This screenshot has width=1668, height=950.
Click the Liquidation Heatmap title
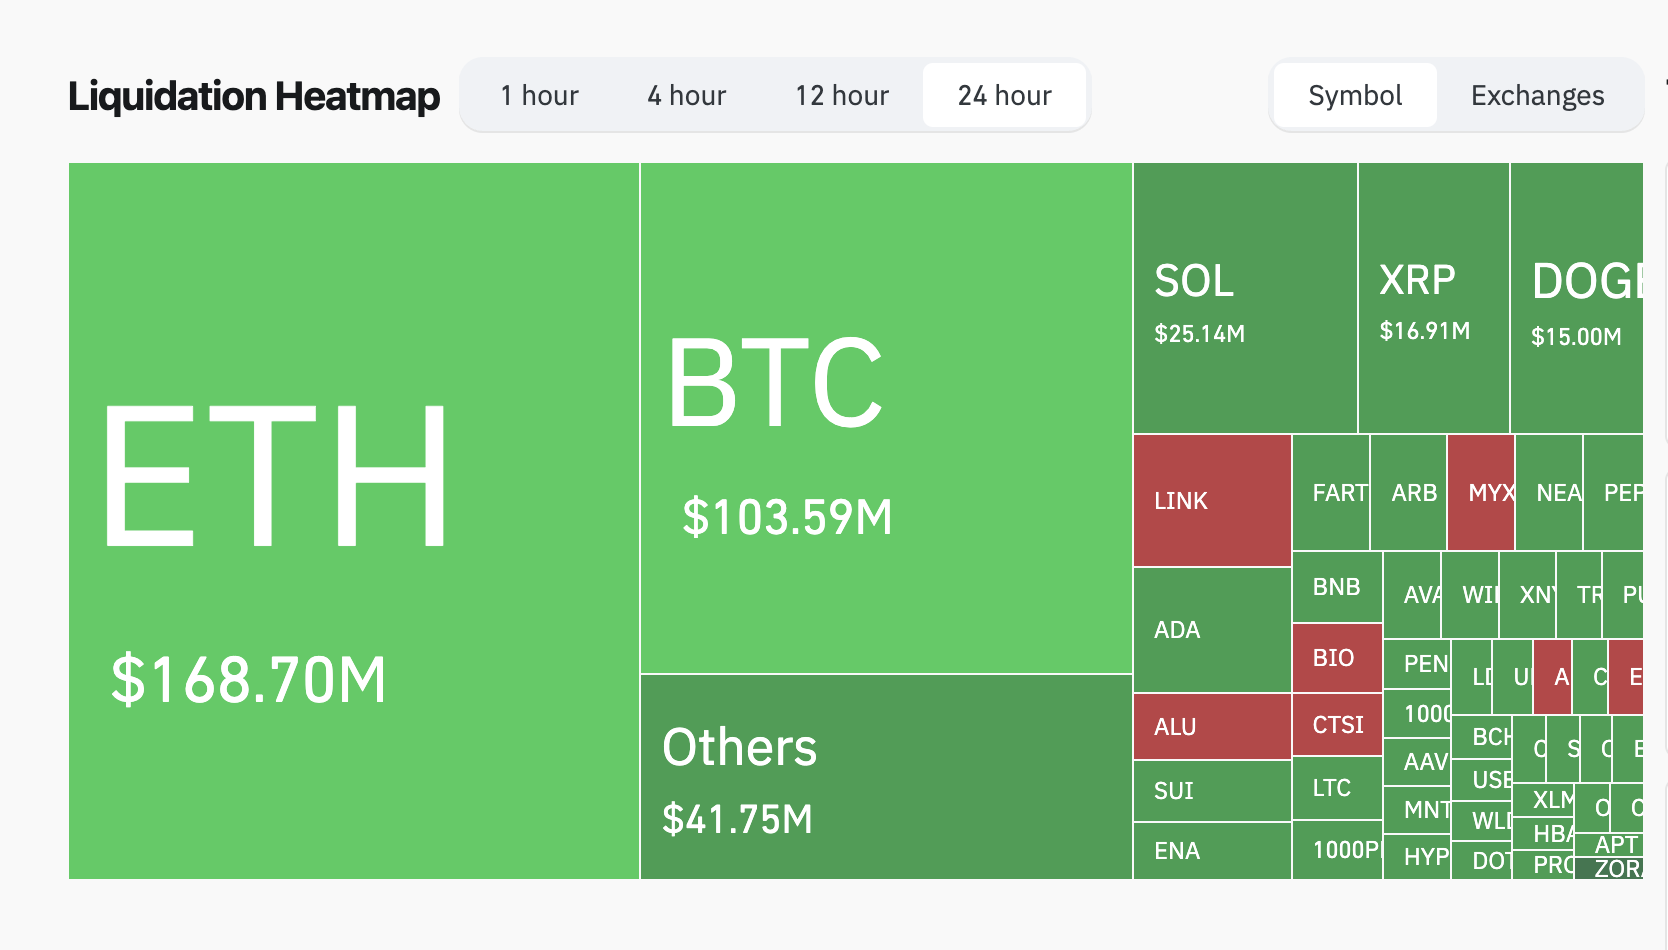pos(254,95)
